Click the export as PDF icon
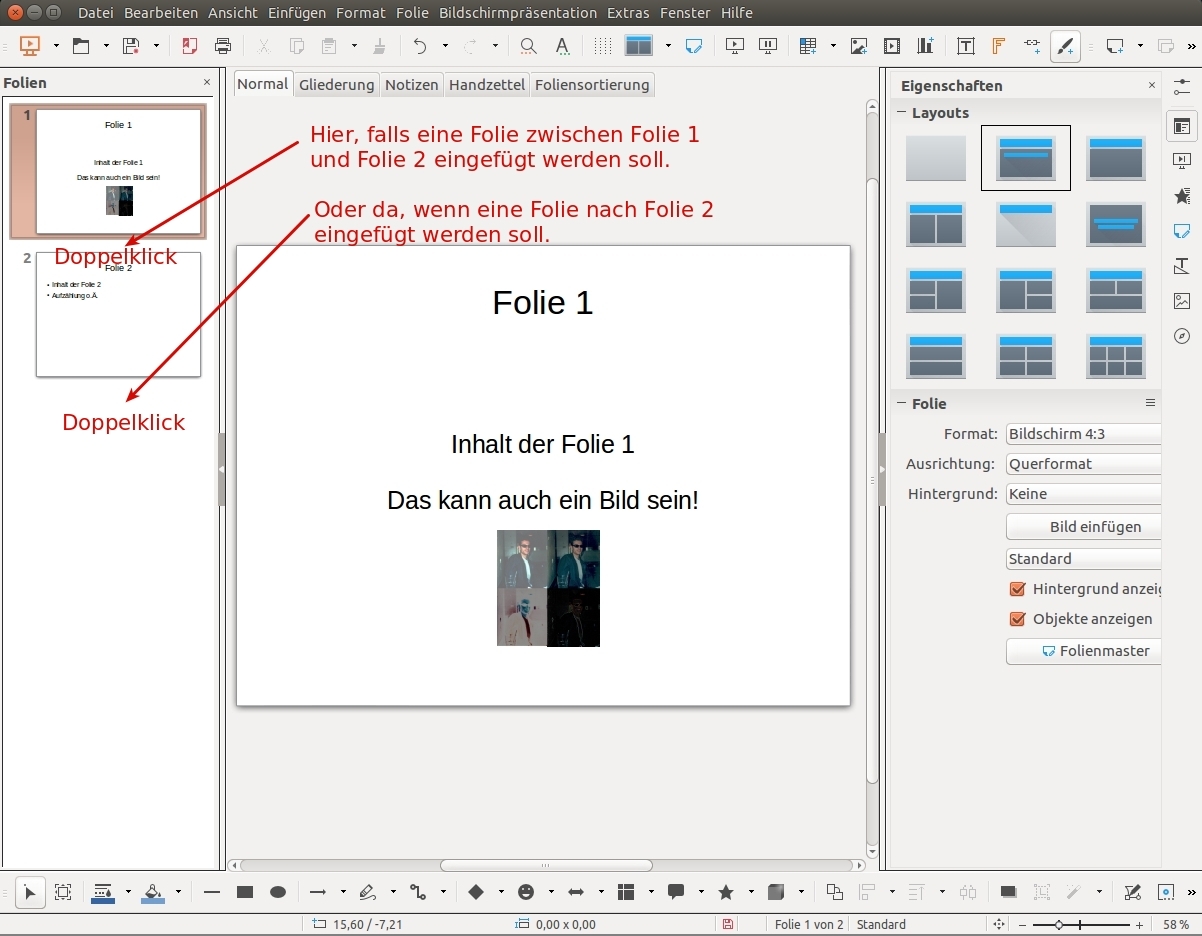 coord(190,46)
